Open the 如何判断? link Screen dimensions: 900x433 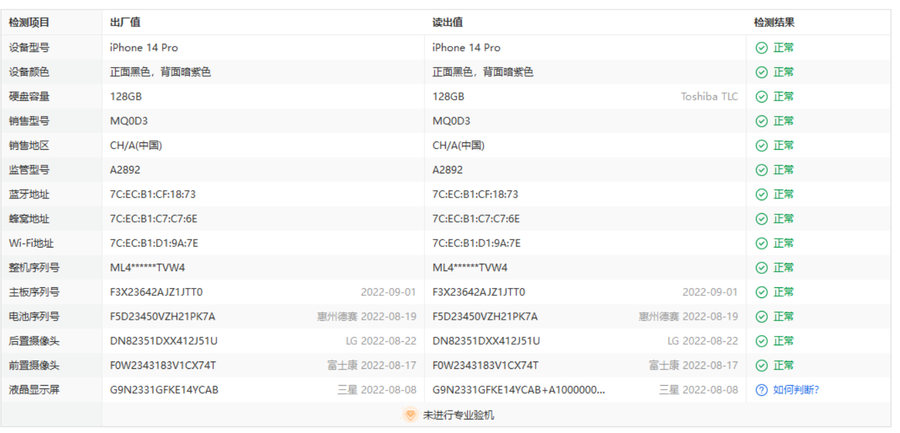[796, 390]
